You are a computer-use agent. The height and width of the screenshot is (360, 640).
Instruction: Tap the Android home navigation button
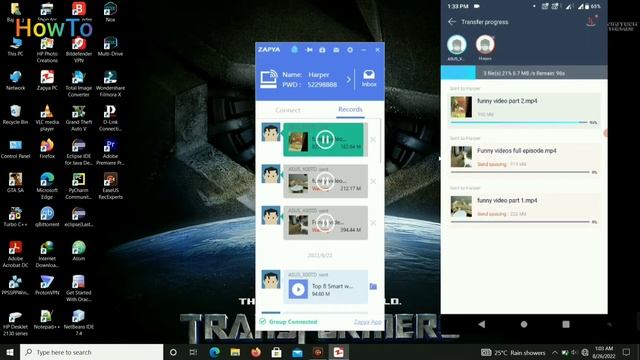click(x=524, y=324)
